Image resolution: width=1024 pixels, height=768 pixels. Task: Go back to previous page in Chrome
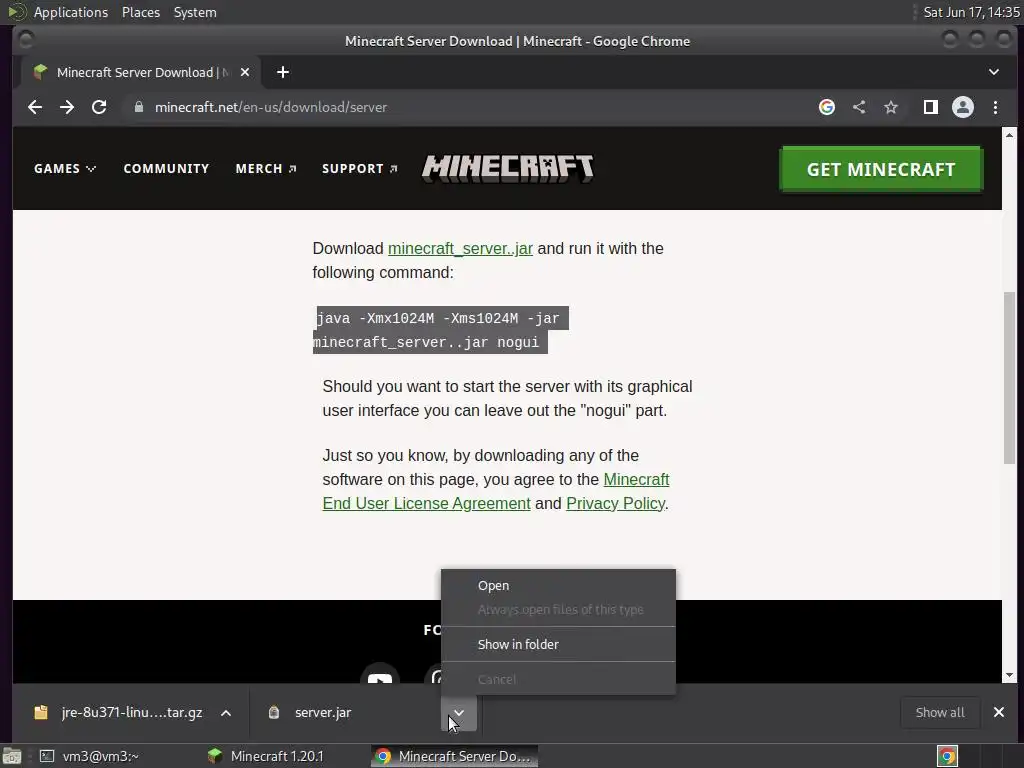pos(35,107)
